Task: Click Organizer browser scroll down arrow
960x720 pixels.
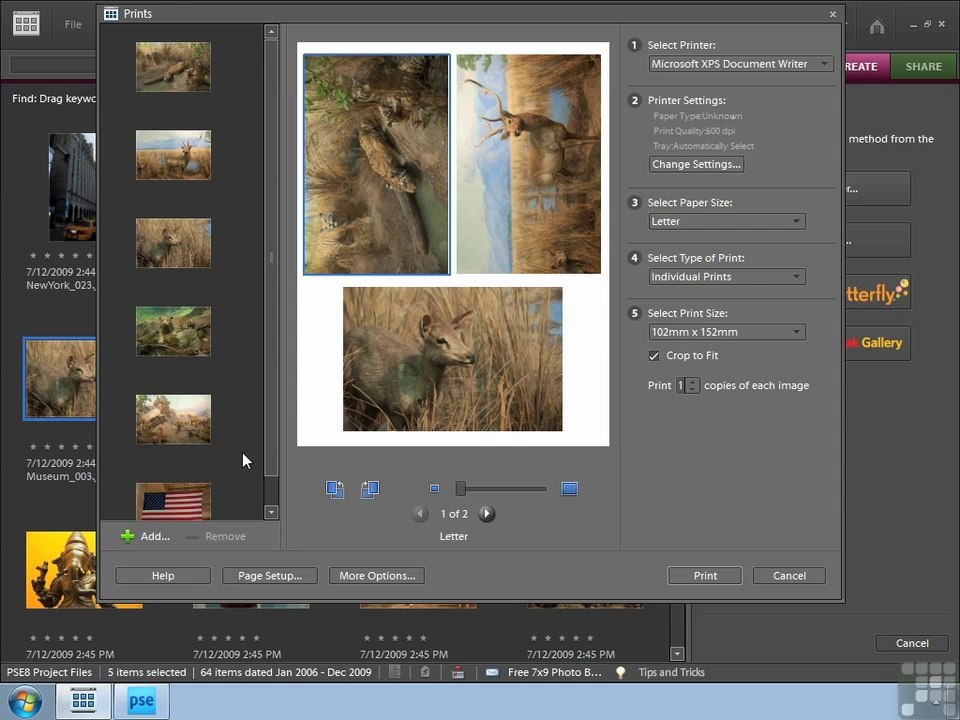Action: [677, 654]
